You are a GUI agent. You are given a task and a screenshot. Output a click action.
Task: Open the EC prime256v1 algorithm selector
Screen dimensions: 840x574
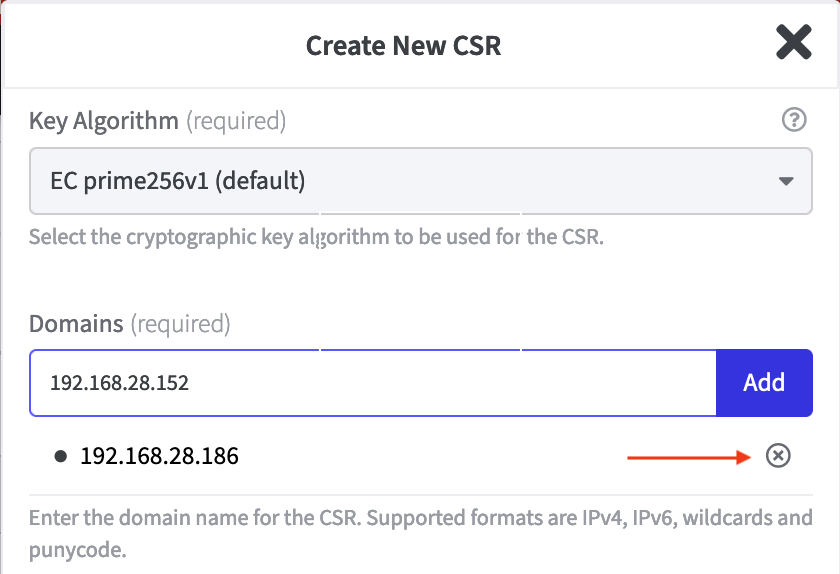click(400, 181)
